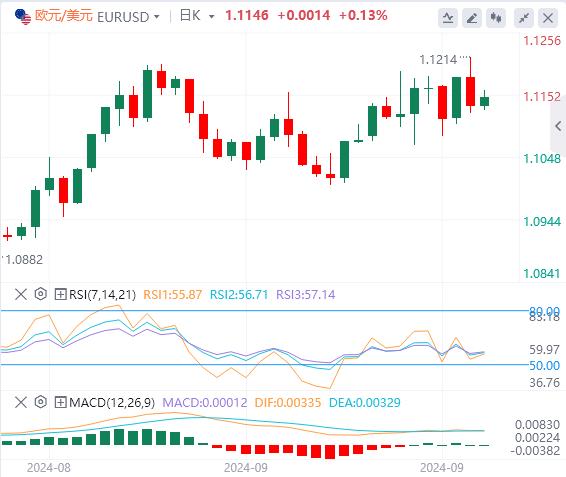Image resolution: width=566 pixels, height=477 pixels.
Task: Click the RSI 36.76 axis value
Action: pyautogui.click(x=544, y=382)
